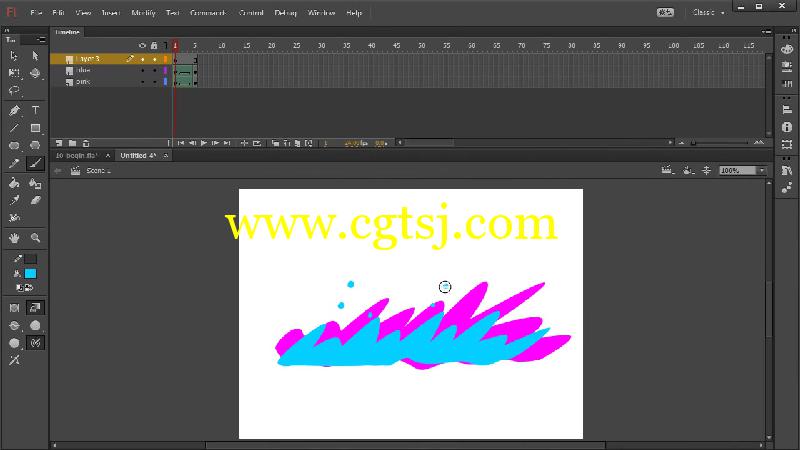Toggle Object Drawing mode option
Image resolution: width=800 pixels, height=450 pixels.
[14, 308]
